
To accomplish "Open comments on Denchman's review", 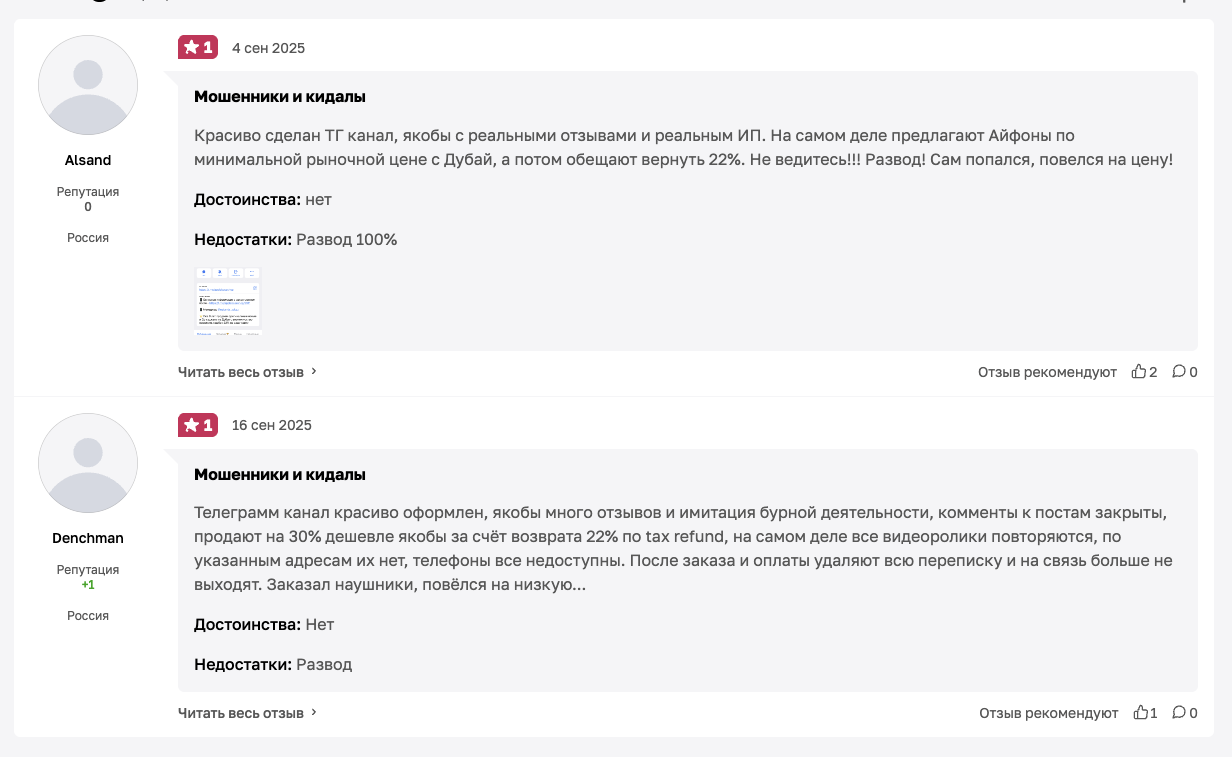I will point(1179,713).
